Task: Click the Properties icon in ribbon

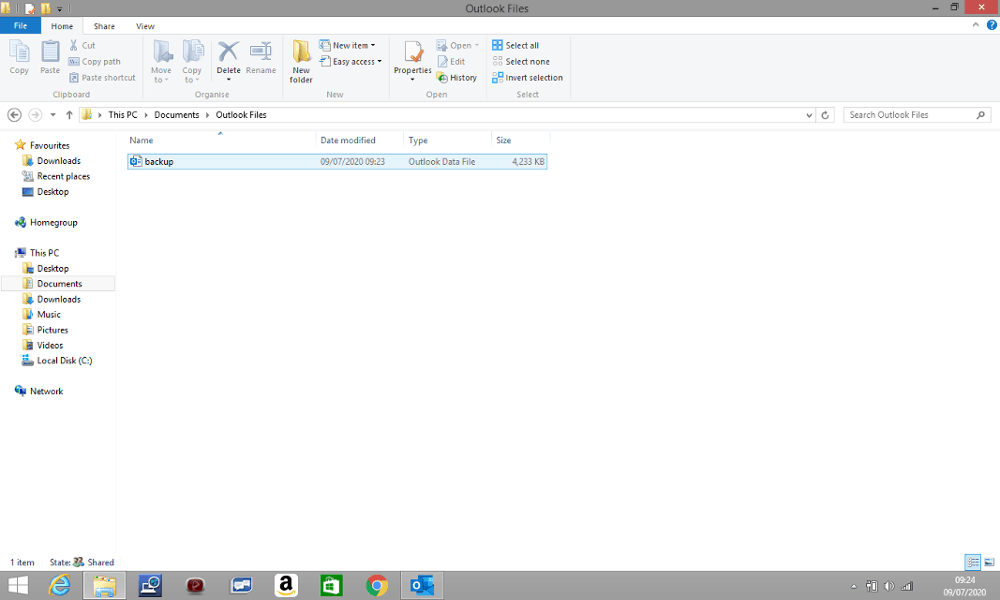Action: [x=413, y=52]
